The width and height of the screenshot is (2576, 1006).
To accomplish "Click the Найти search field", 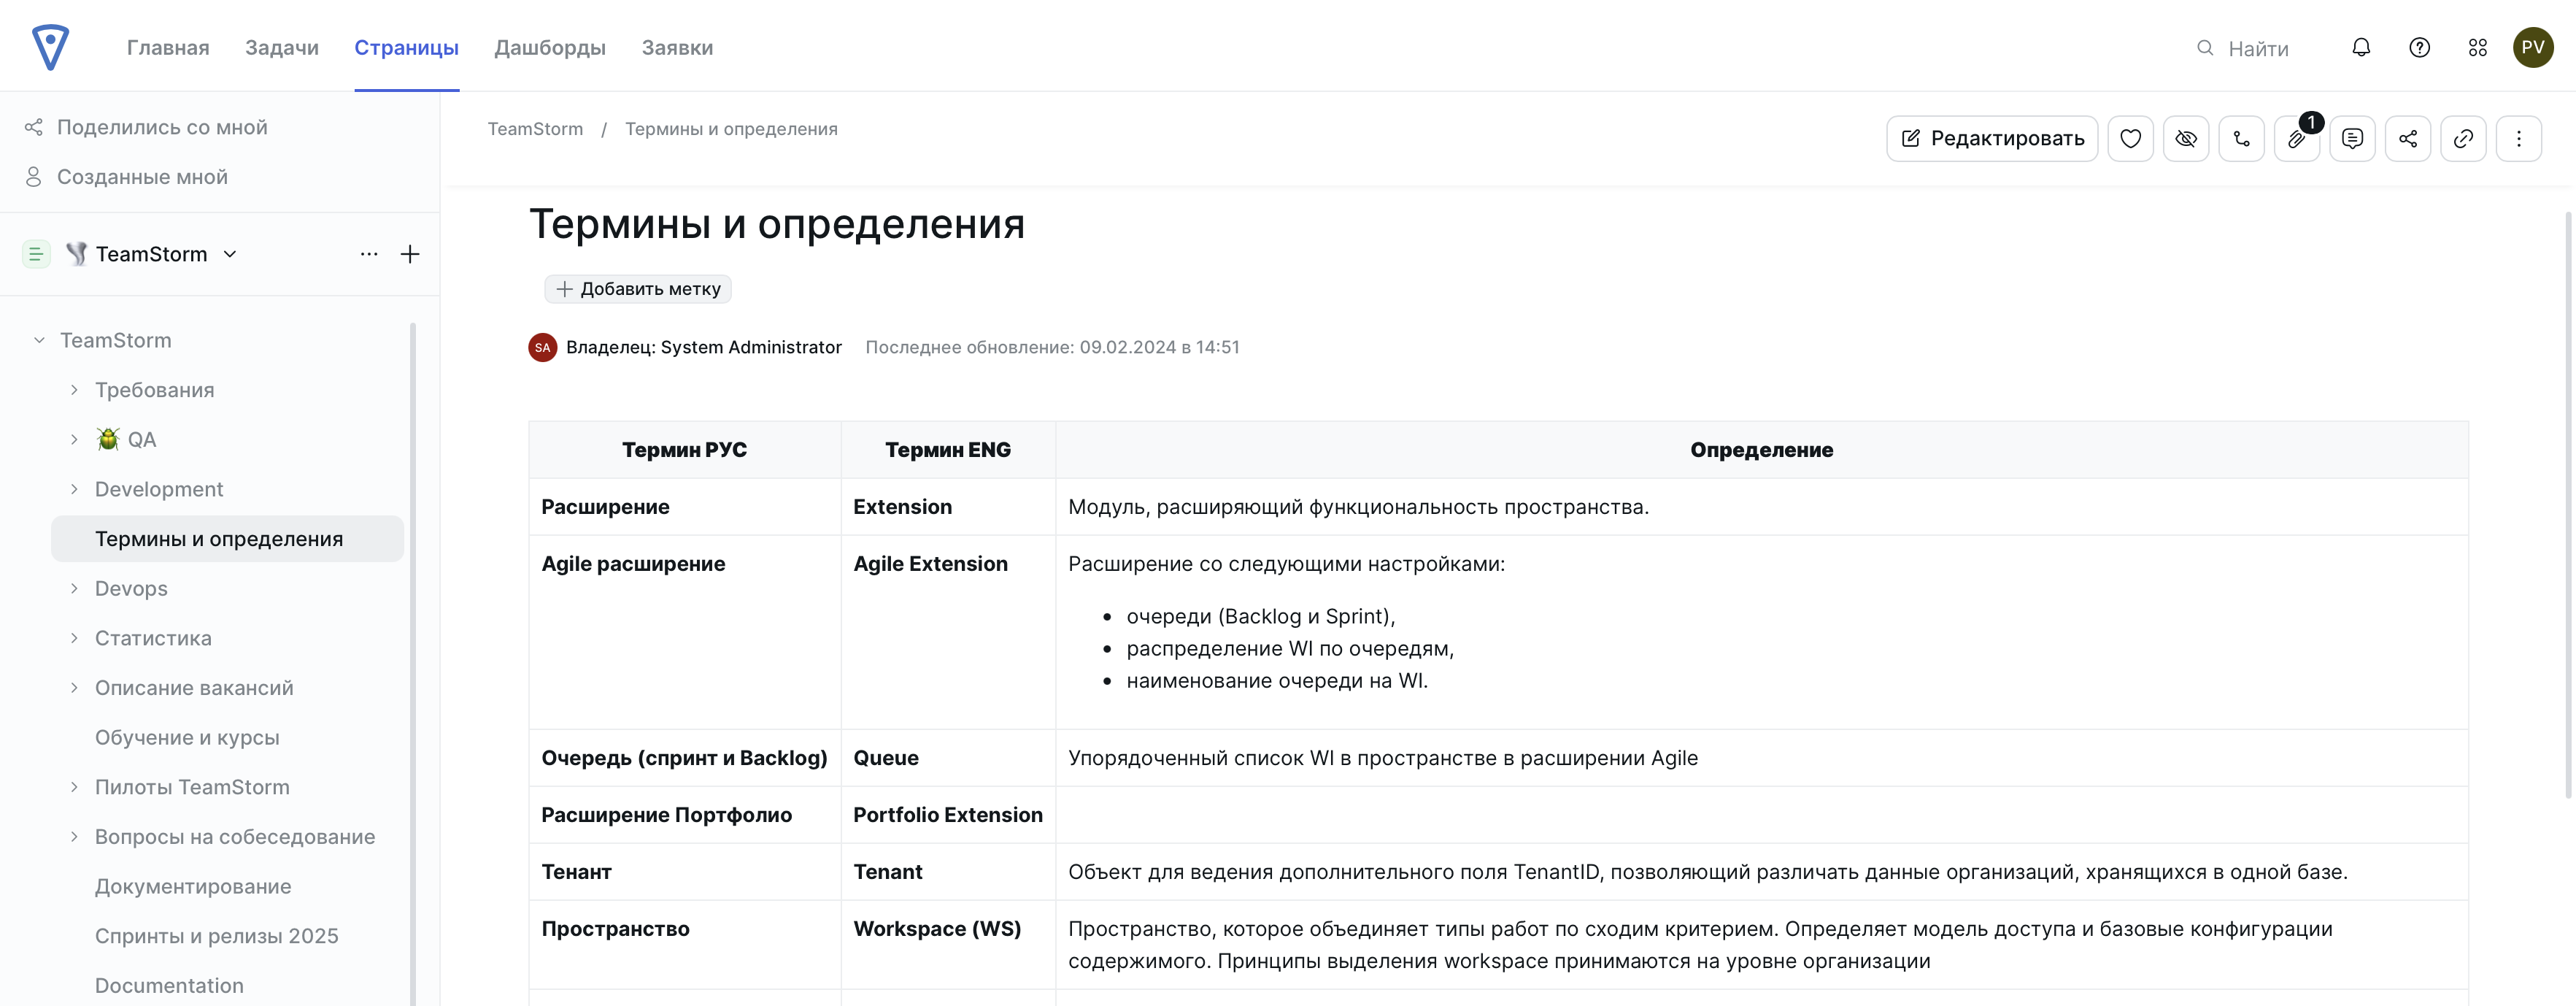I will (x=2258, y=48).
